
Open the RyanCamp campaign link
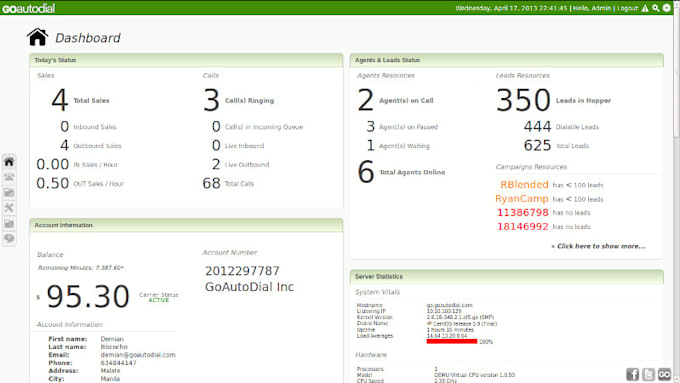[x=522, y=199]
